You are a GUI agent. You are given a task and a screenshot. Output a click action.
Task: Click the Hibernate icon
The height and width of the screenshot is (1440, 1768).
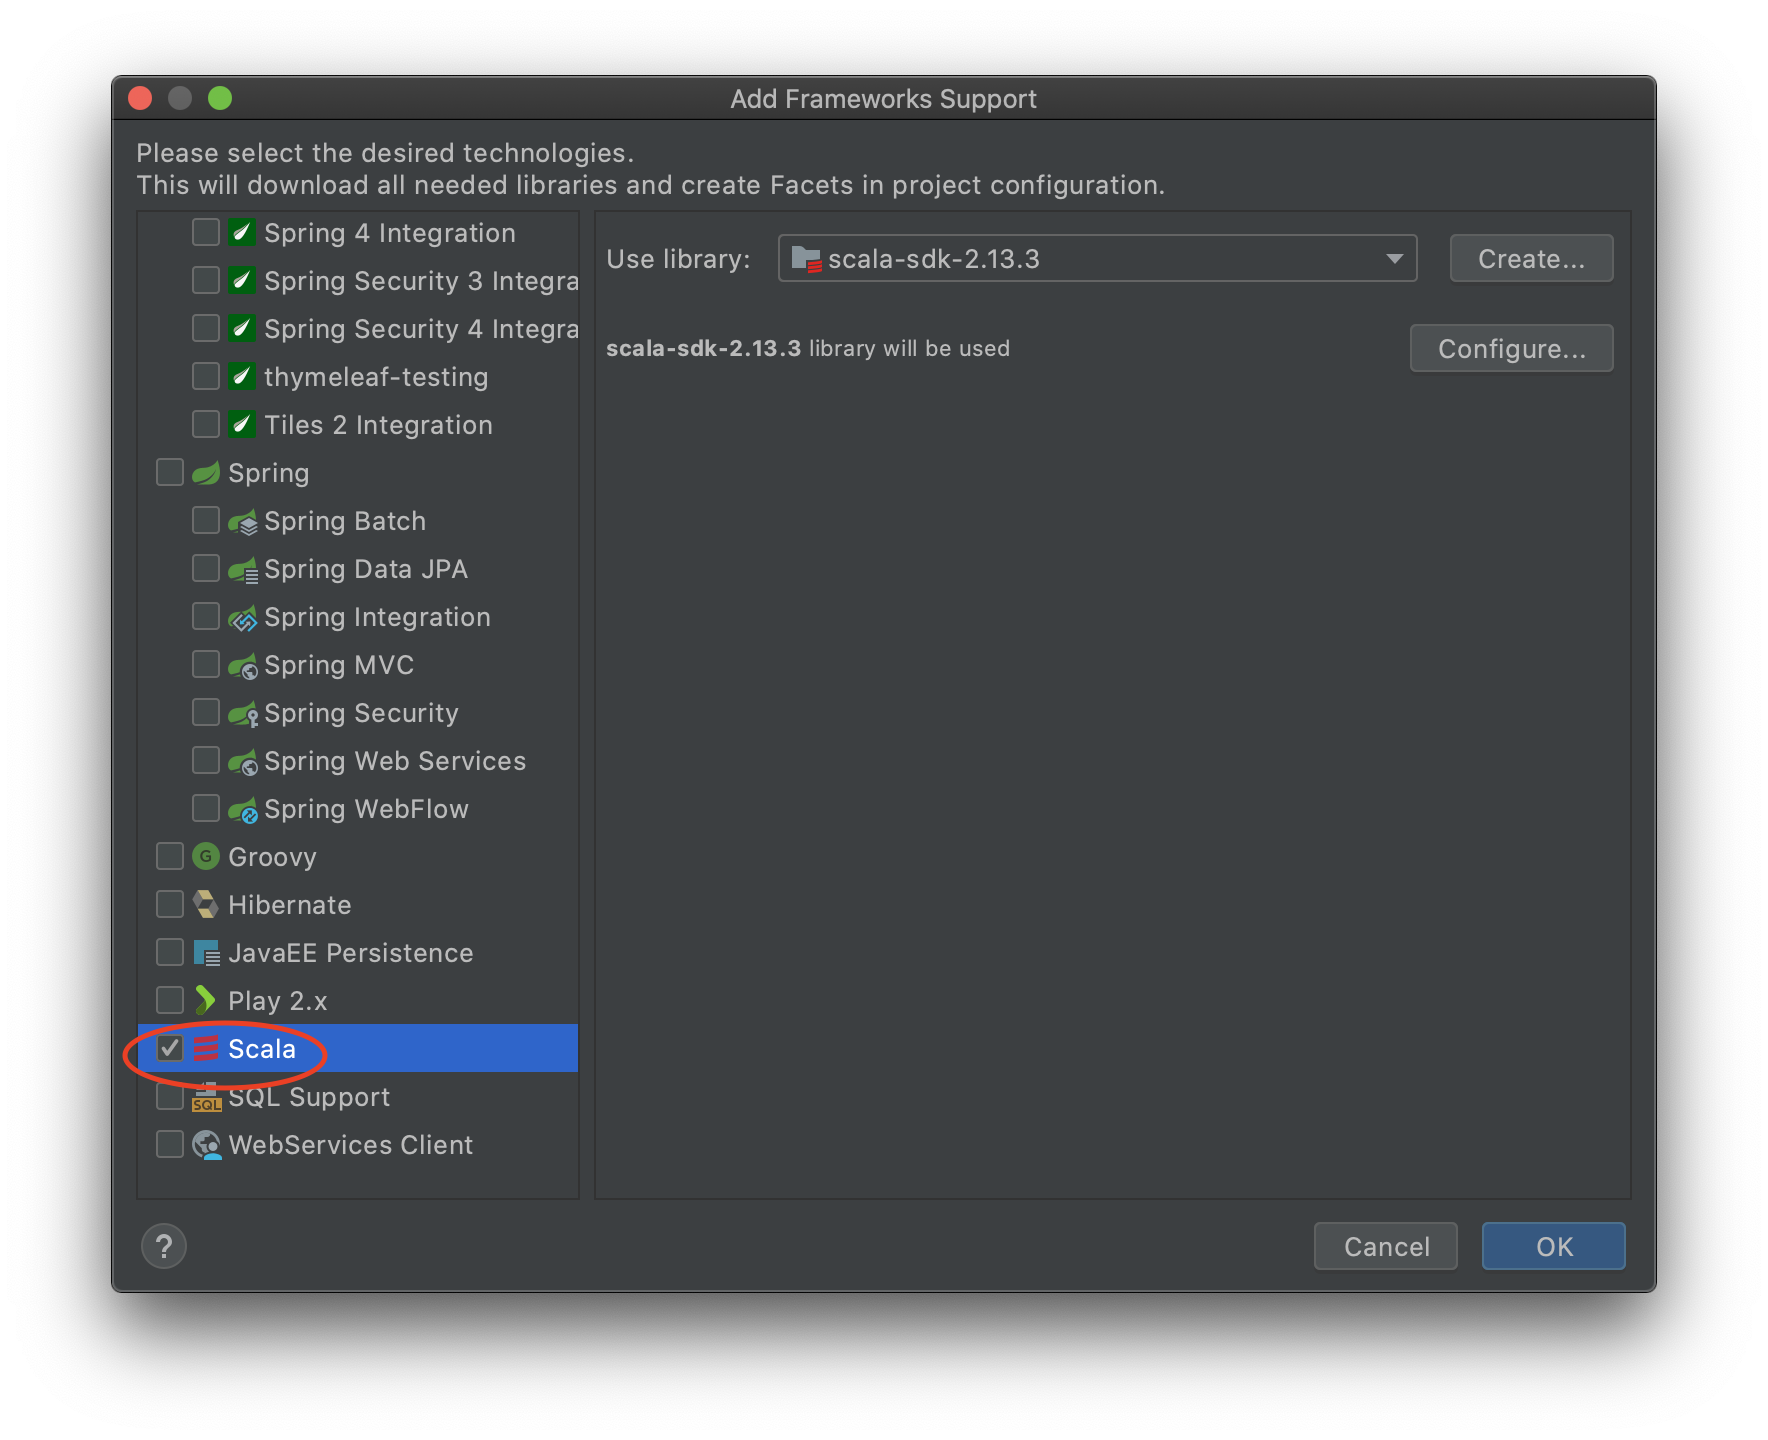click(x=205, y=905)
